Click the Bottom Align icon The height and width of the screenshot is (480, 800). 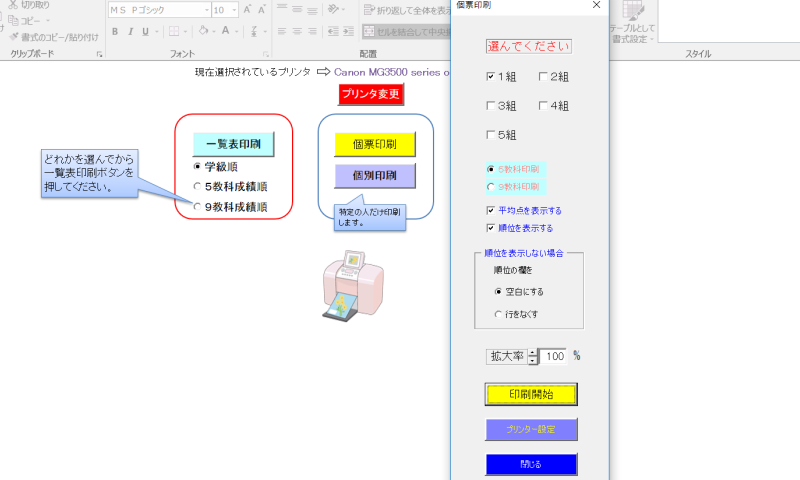coord(312,9)
